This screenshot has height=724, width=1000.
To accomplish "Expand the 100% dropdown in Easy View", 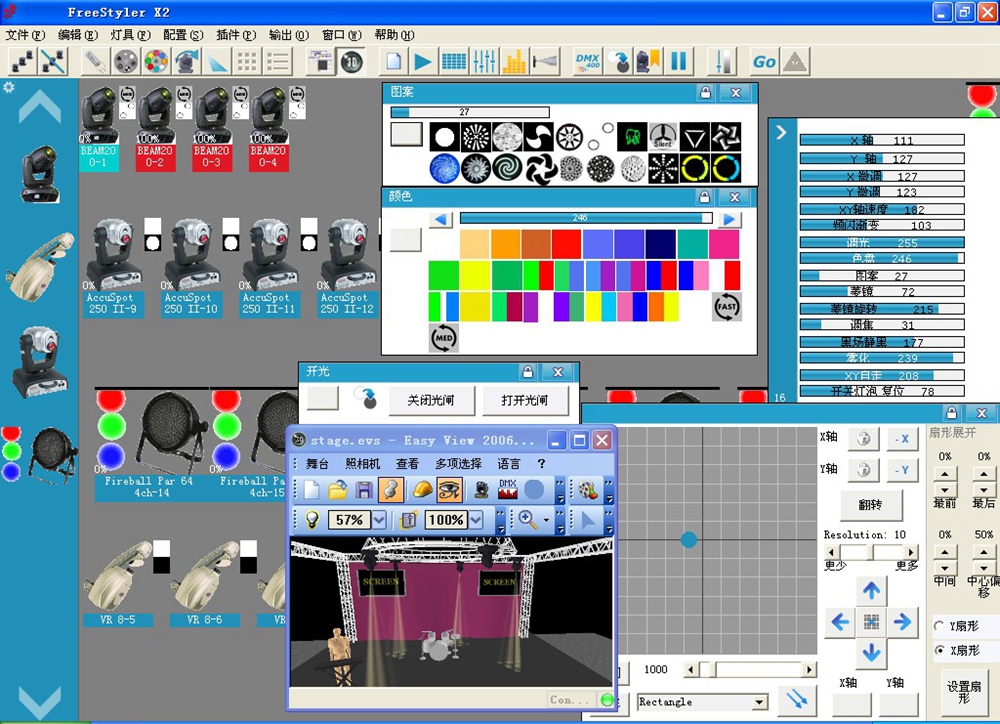I will coord(474,520).
